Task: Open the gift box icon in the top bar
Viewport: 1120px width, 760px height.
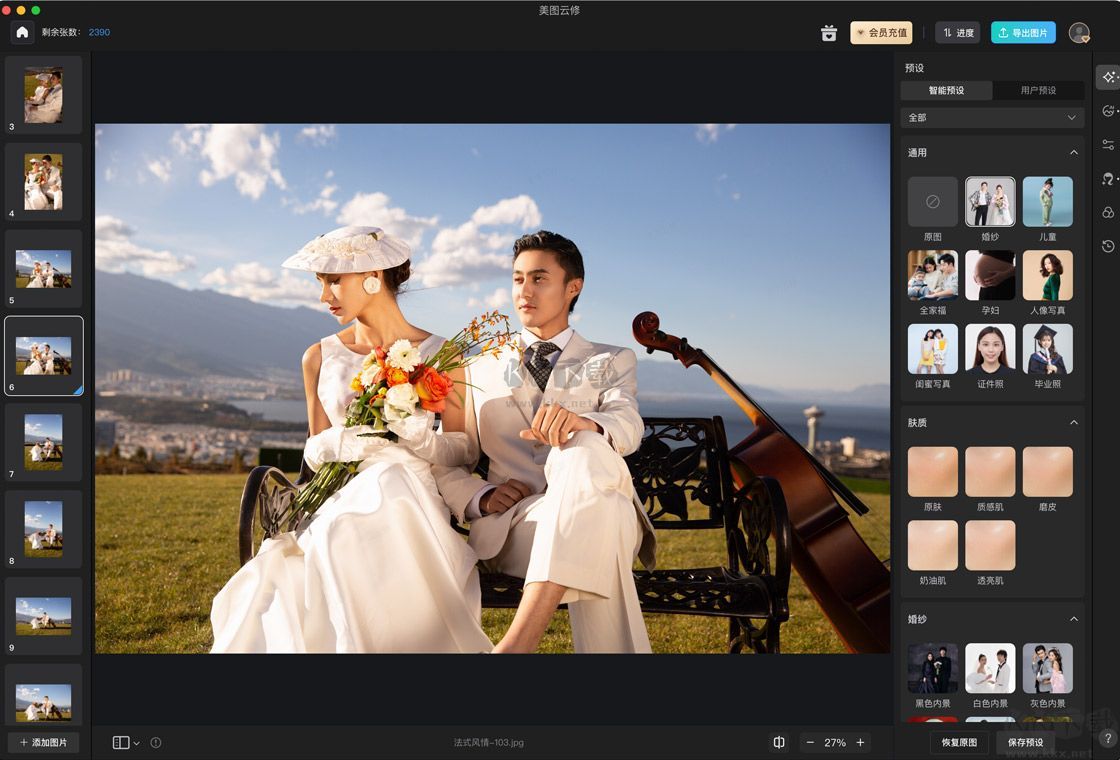Action: pyautogui.click(x=828, y=33)
